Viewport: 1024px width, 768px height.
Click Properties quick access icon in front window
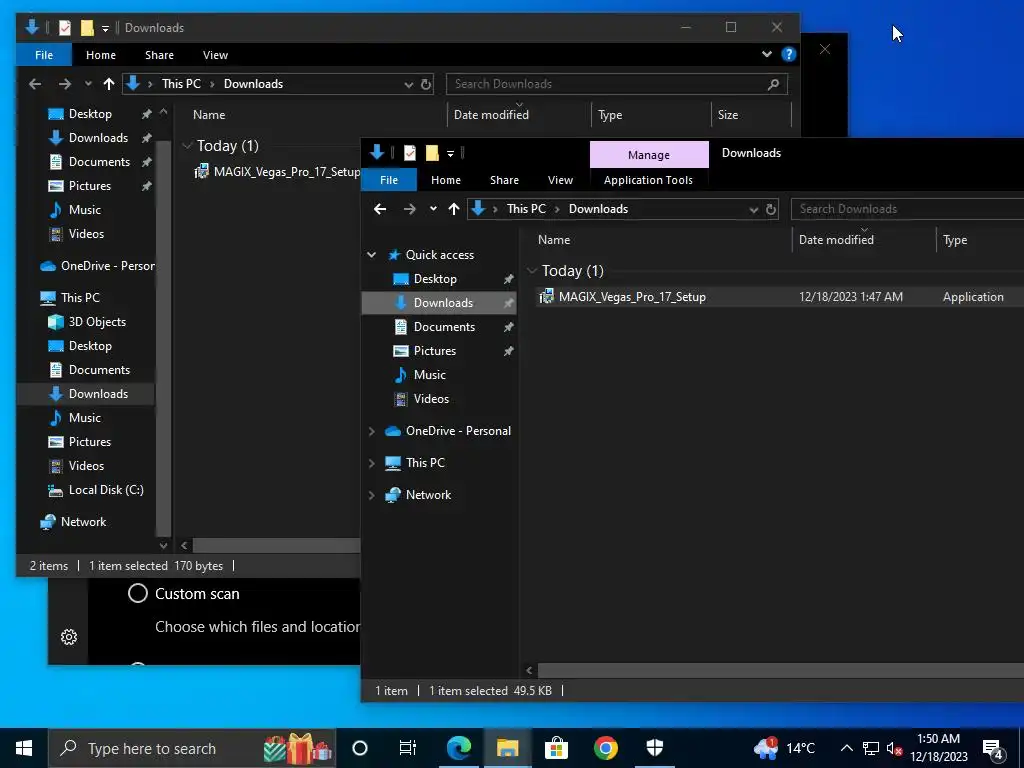pos(409,153)
